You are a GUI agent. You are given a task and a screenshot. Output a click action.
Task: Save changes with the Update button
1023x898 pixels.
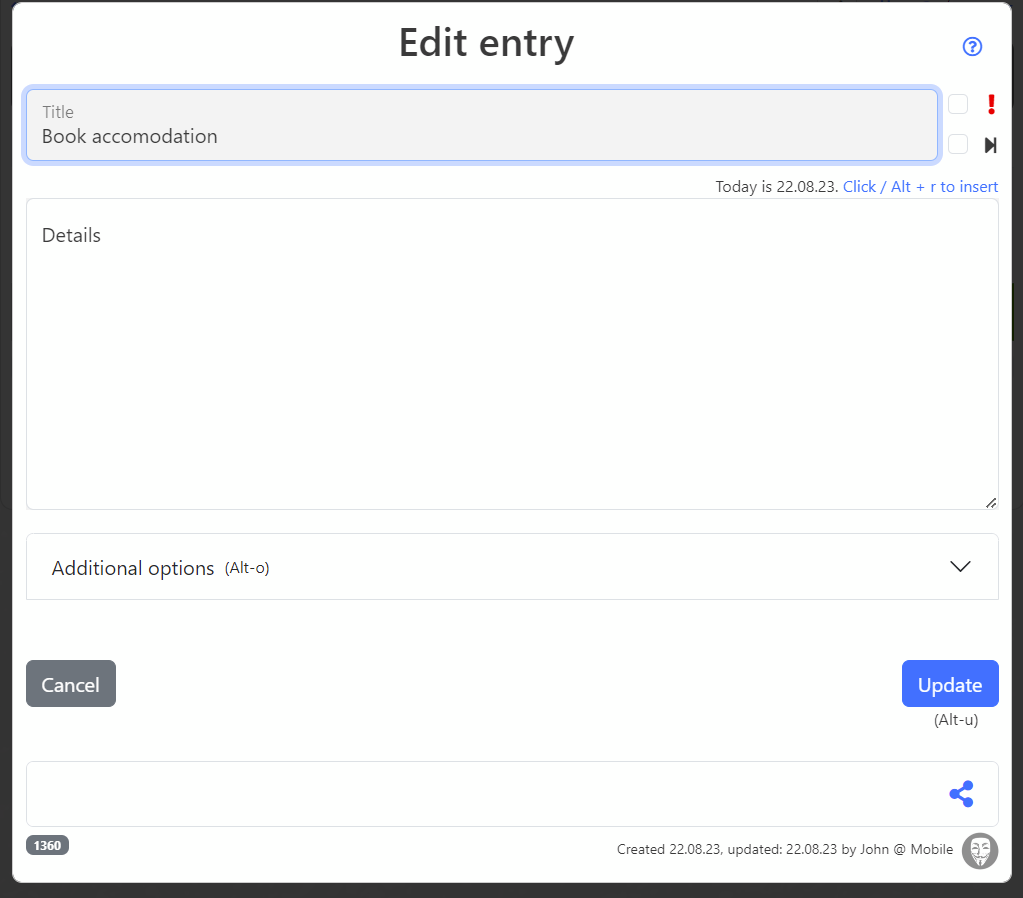click(949, 684)
